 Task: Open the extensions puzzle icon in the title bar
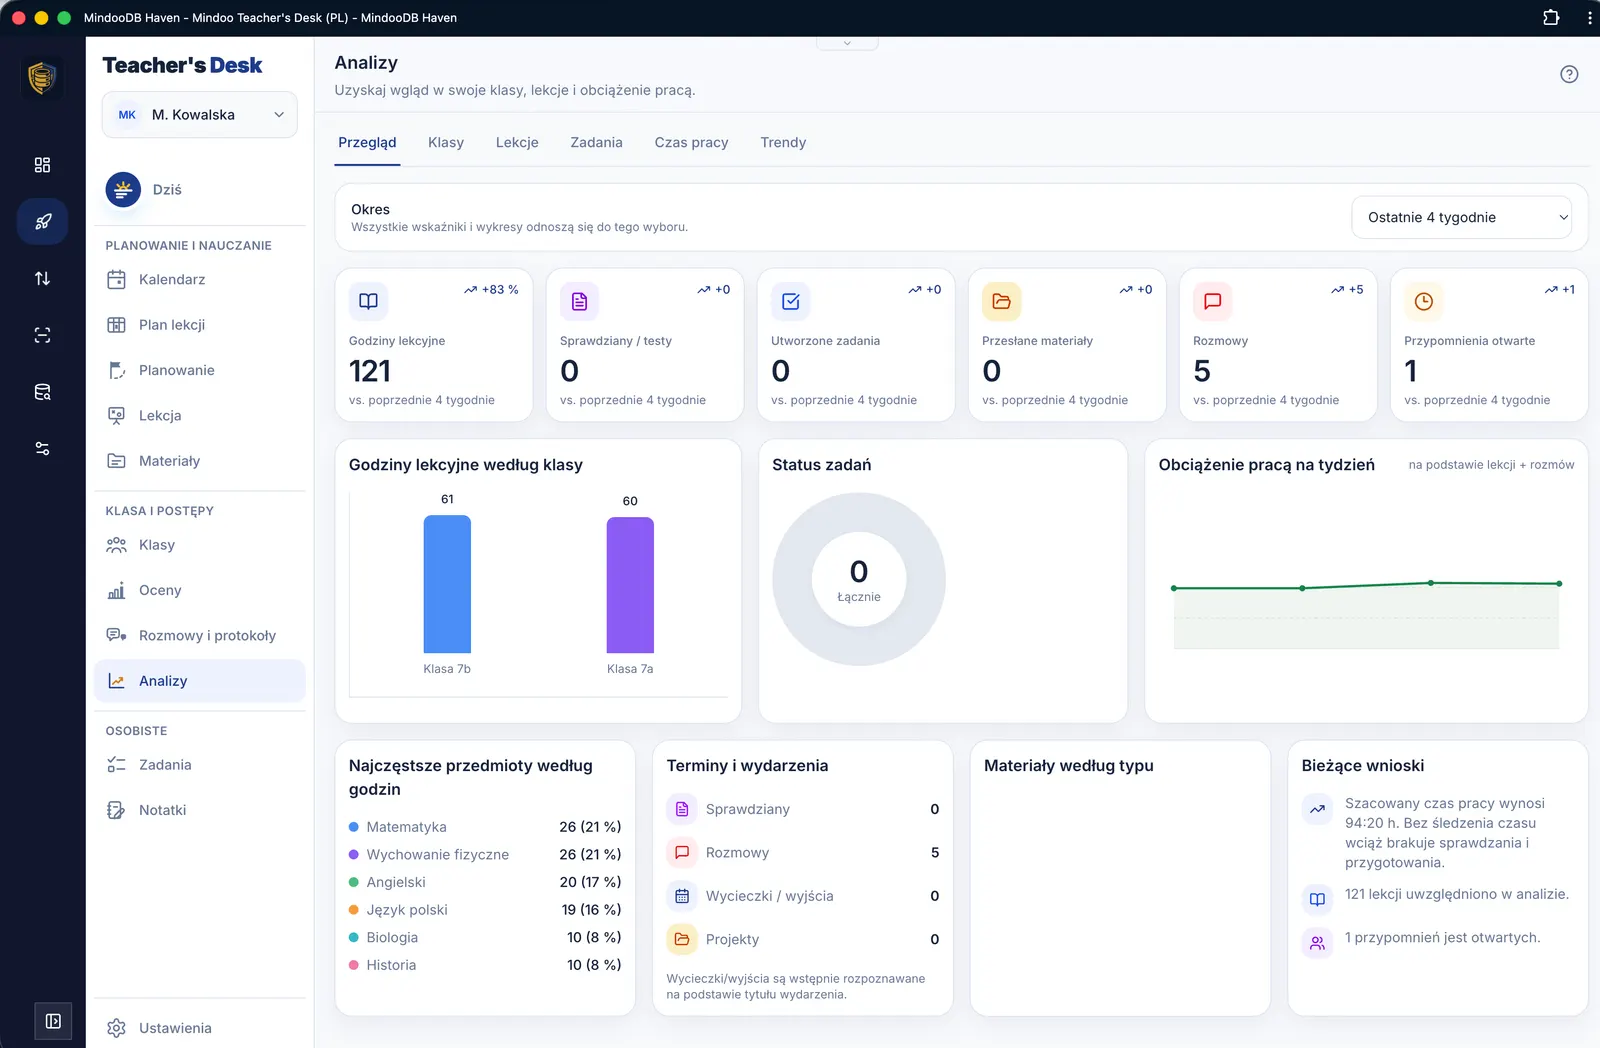[1551, 18]
